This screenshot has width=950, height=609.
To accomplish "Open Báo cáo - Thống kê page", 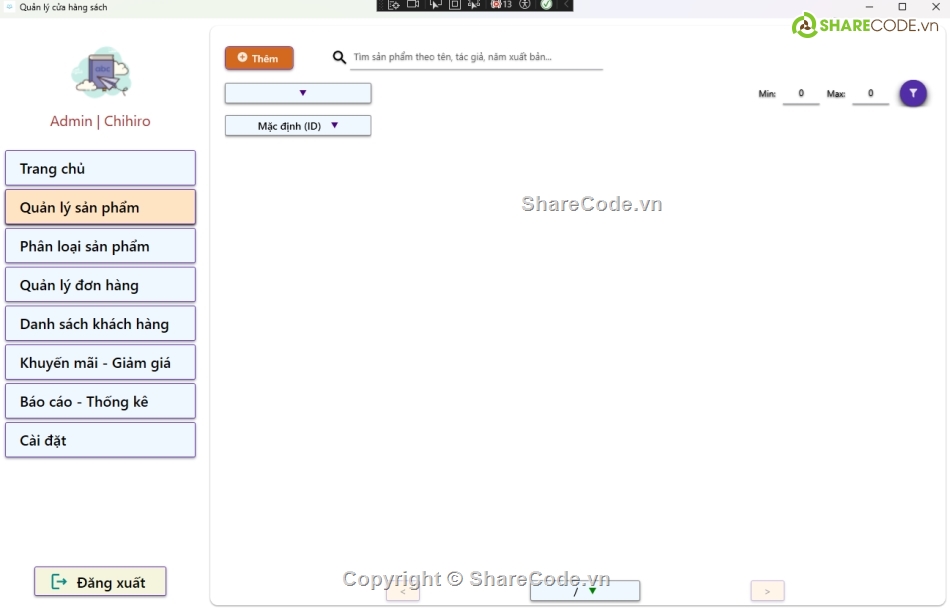I will (100, 401).
